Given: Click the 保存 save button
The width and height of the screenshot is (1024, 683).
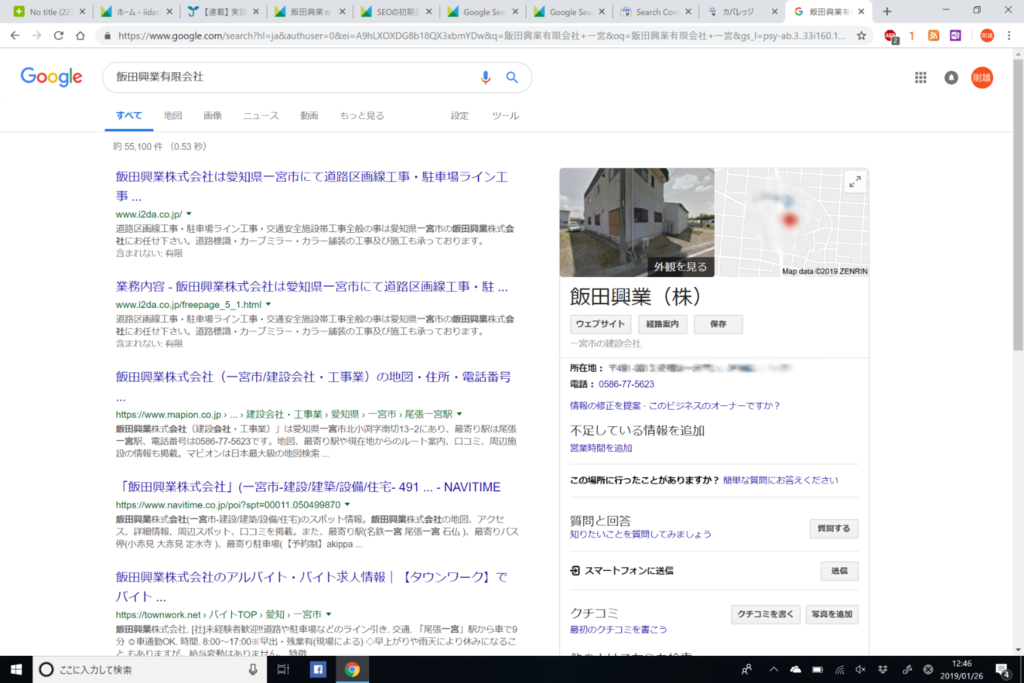Looking at the screenshot, I should [x=718, y=324].
